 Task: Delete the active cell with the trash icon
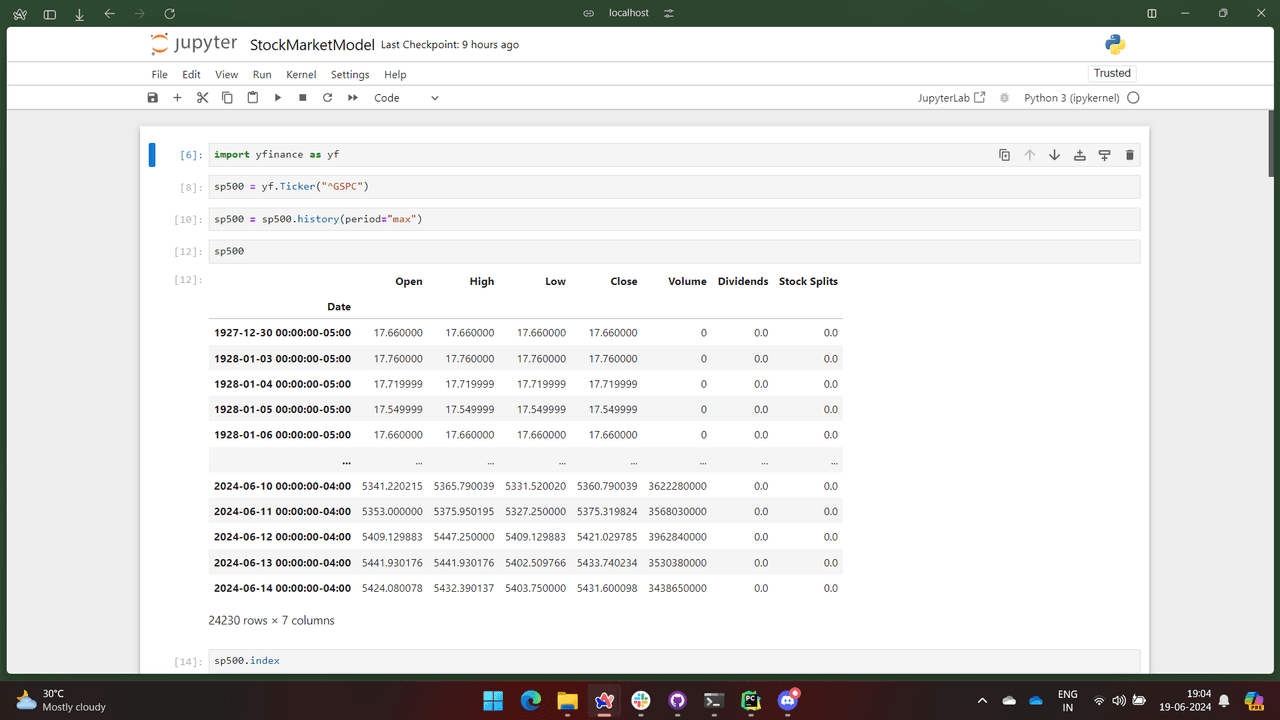1130,155
